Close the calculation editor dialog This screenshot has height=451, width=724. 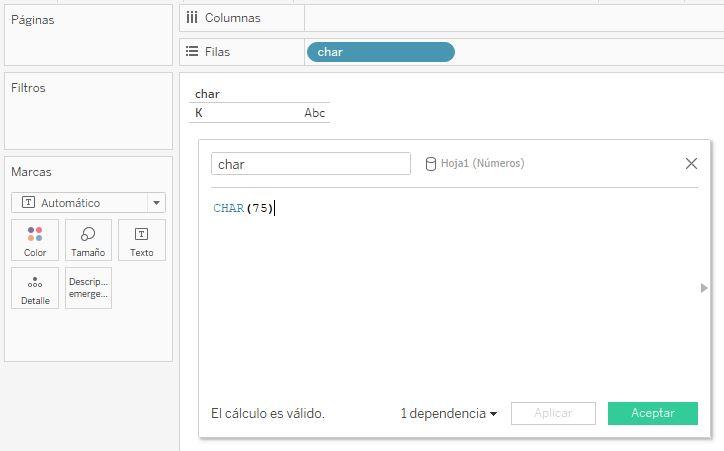tap(691, 163)
